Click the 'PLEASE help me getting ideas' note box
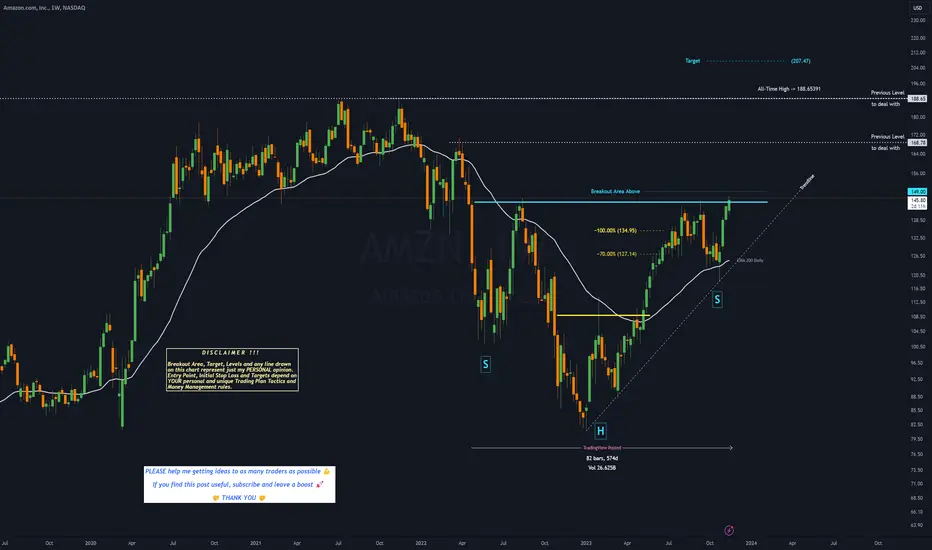The height and width of the screenshot is (550, 932). (x=240, y=485)
